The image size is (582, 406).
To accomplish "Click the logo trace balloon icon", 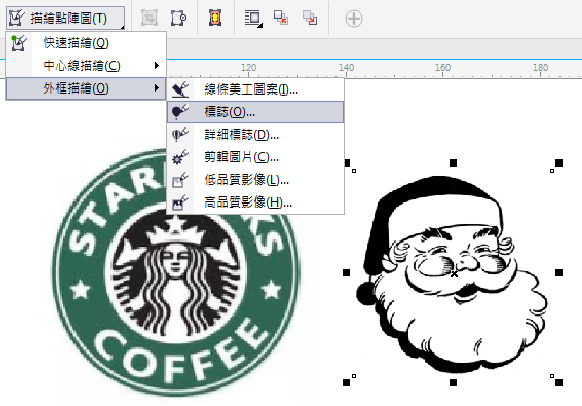I will coord(180,112).
